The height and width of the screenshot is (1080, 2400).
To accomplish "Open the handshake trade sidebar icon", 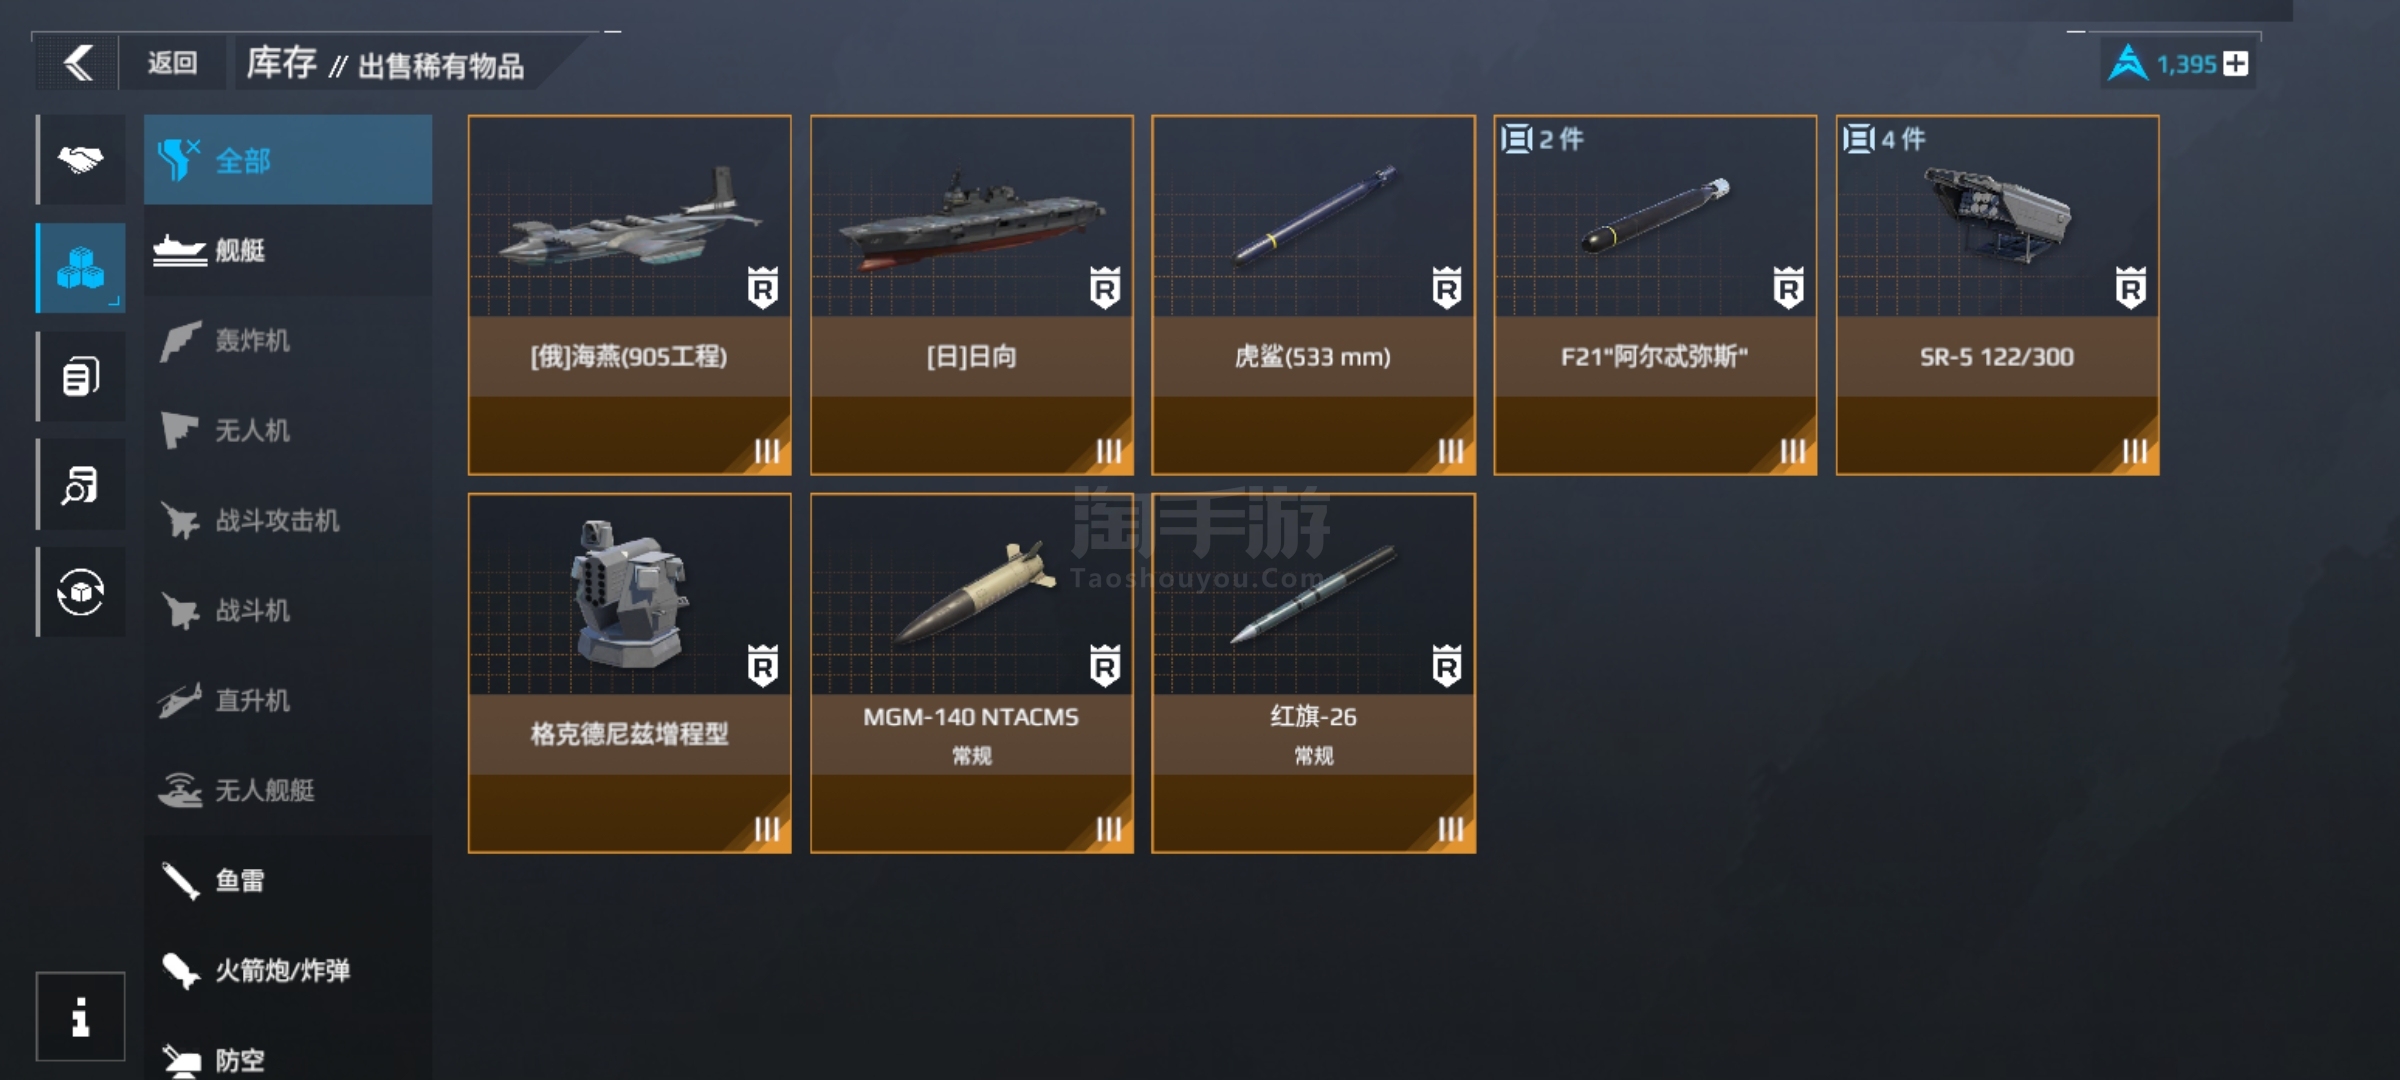I will pos(81,159).
